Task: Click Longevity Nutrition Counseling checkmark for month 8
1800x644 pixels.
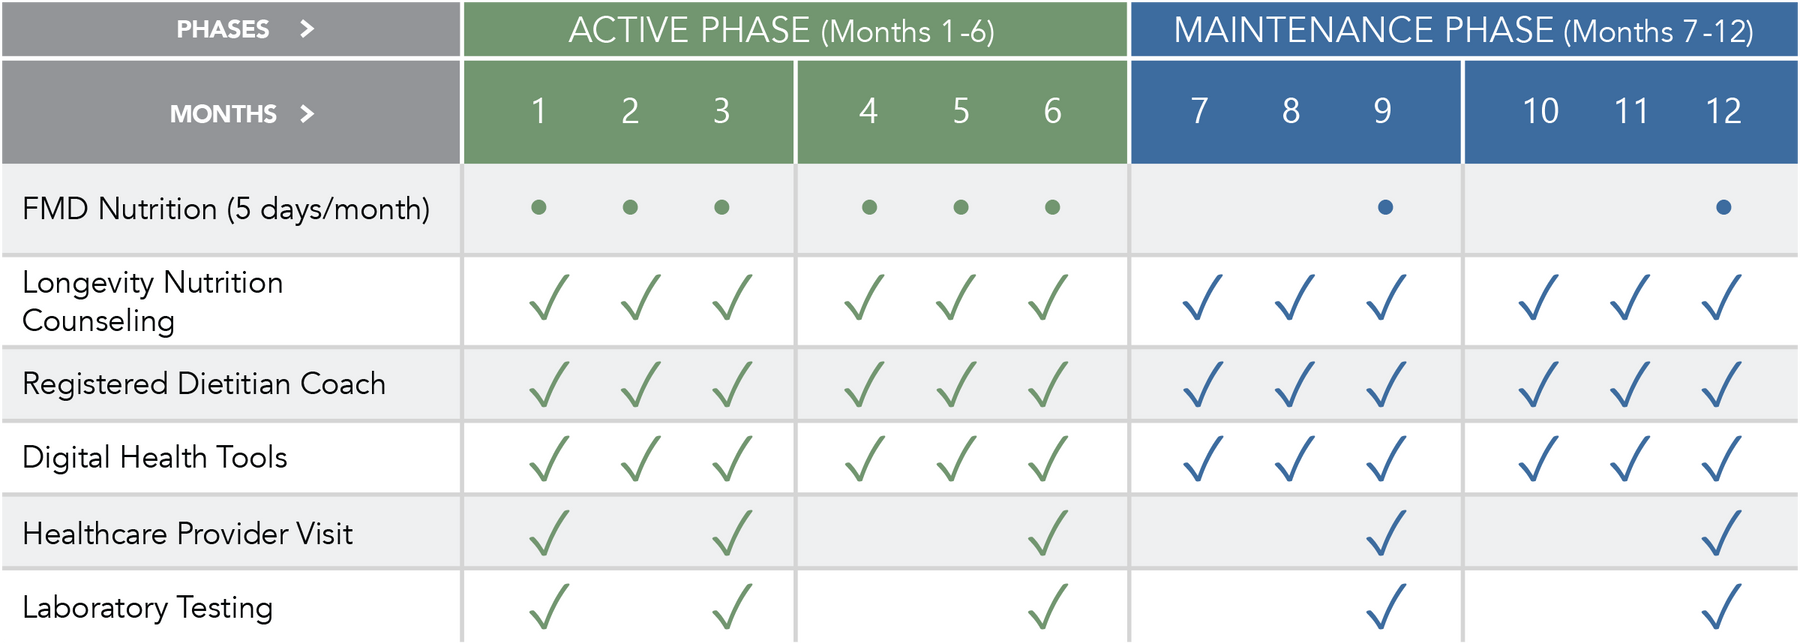Action: [1293, 298]
